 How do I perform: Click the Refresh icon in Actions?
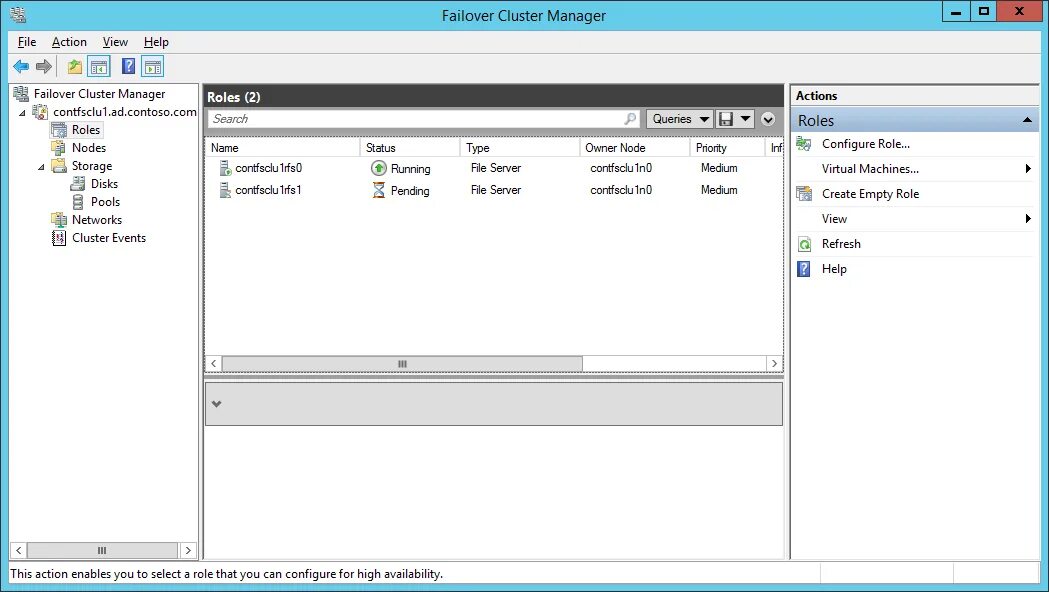pyautogui.click(x=804, y=244)
